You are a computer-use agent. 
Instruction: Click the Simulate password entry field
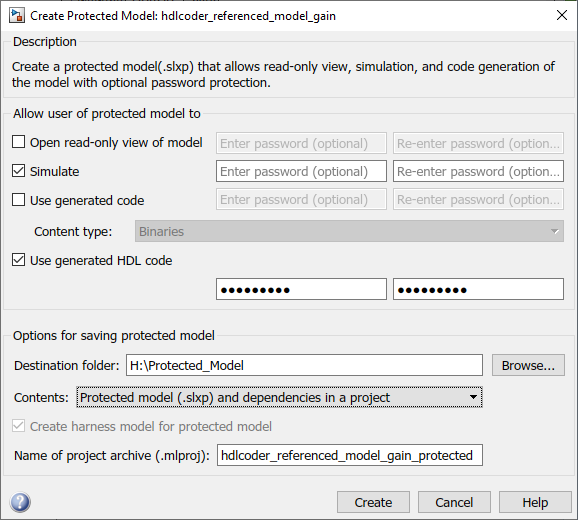302,171
